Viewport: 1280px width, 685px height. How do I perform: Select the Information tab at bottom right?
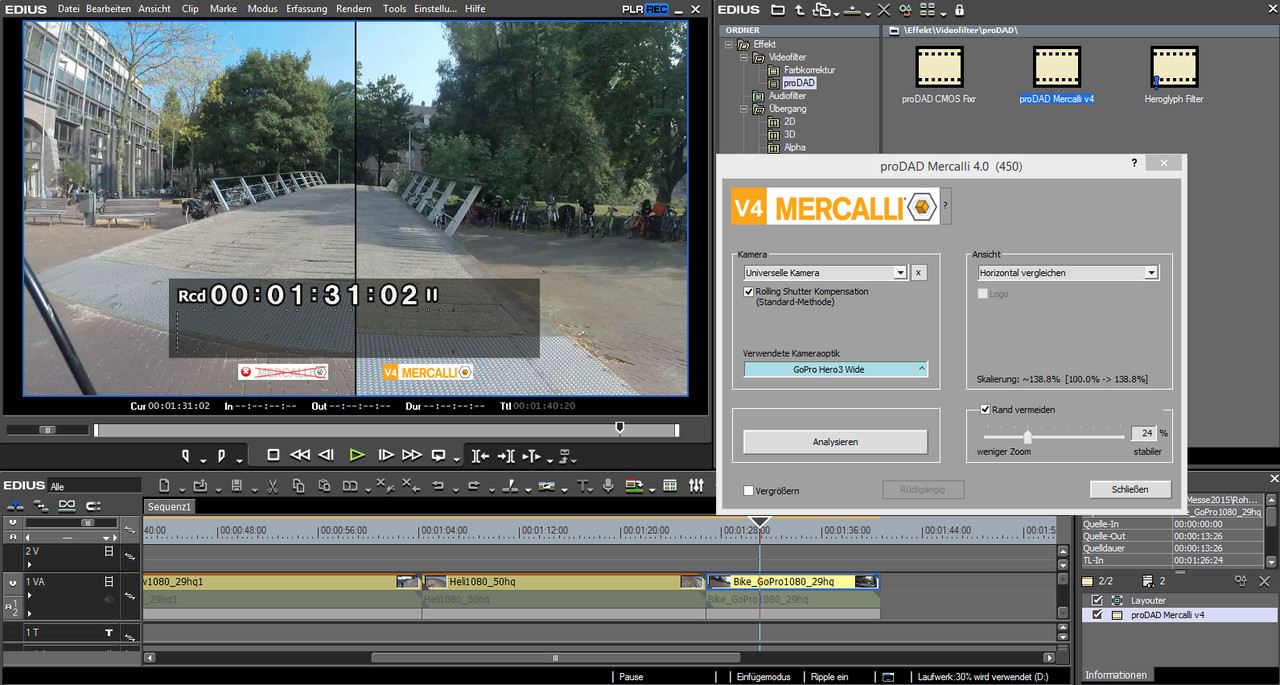(x=1116, y=675)
